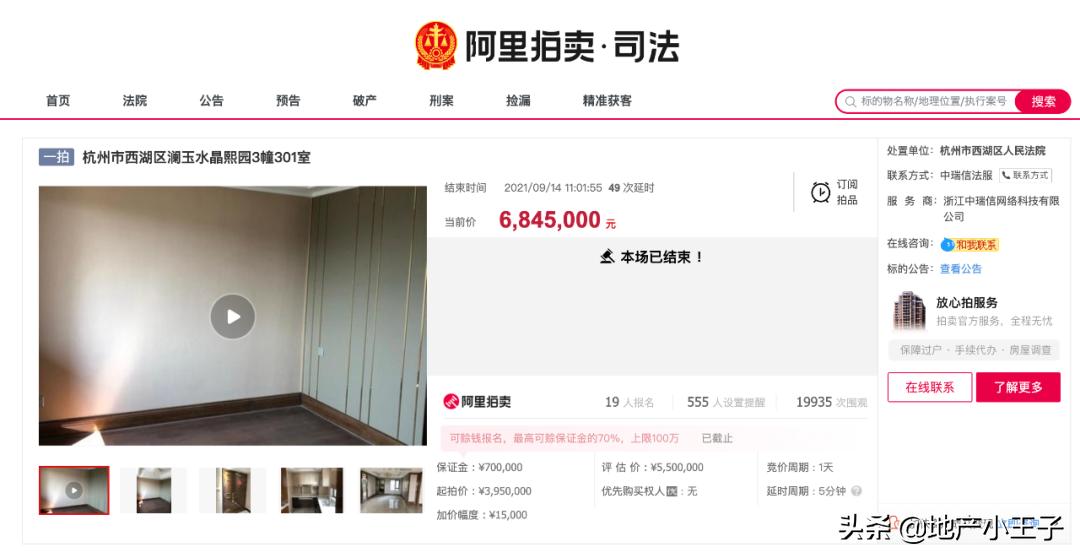Go to the 捡漏 navigation item
1080x558 pixels.
coord(518,101)
